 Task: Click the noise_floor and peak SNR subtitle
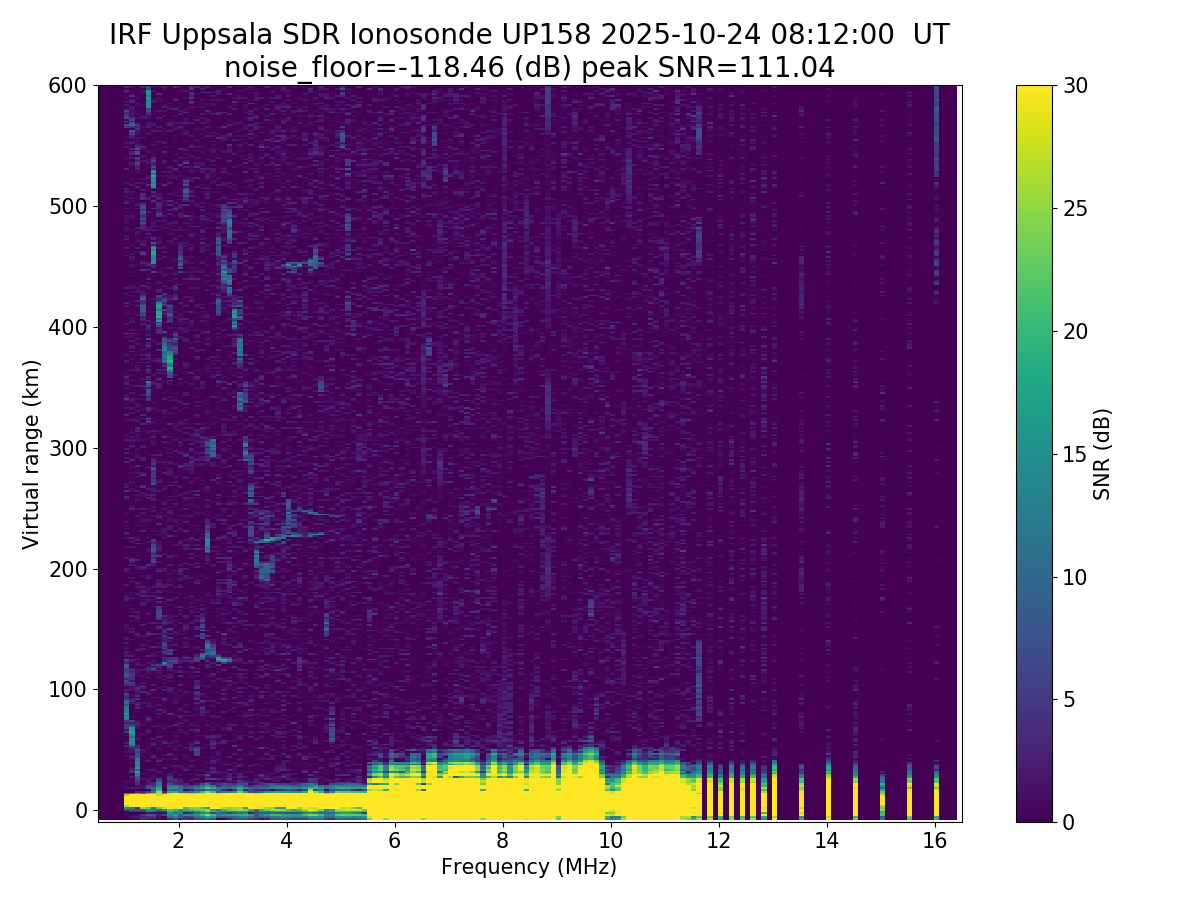[529, 68]
